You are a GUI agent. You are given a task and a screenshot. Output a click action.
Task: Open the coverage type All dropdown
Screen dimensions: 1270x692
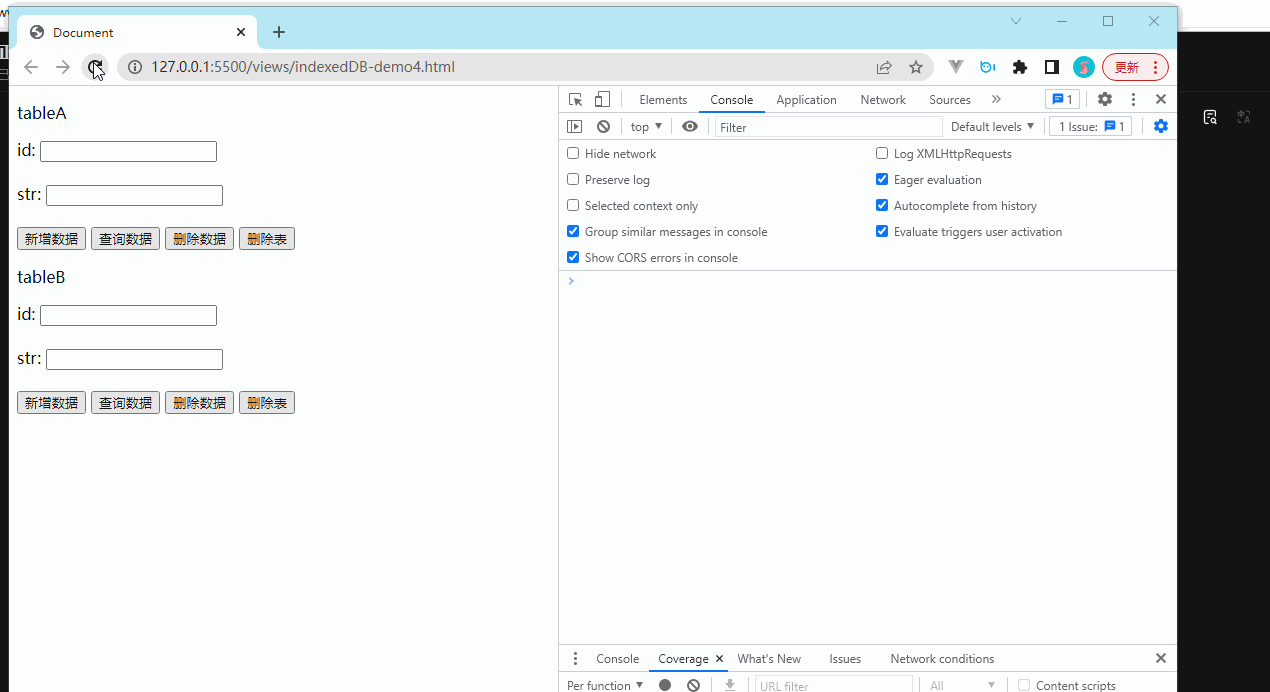tap(962, 685)
